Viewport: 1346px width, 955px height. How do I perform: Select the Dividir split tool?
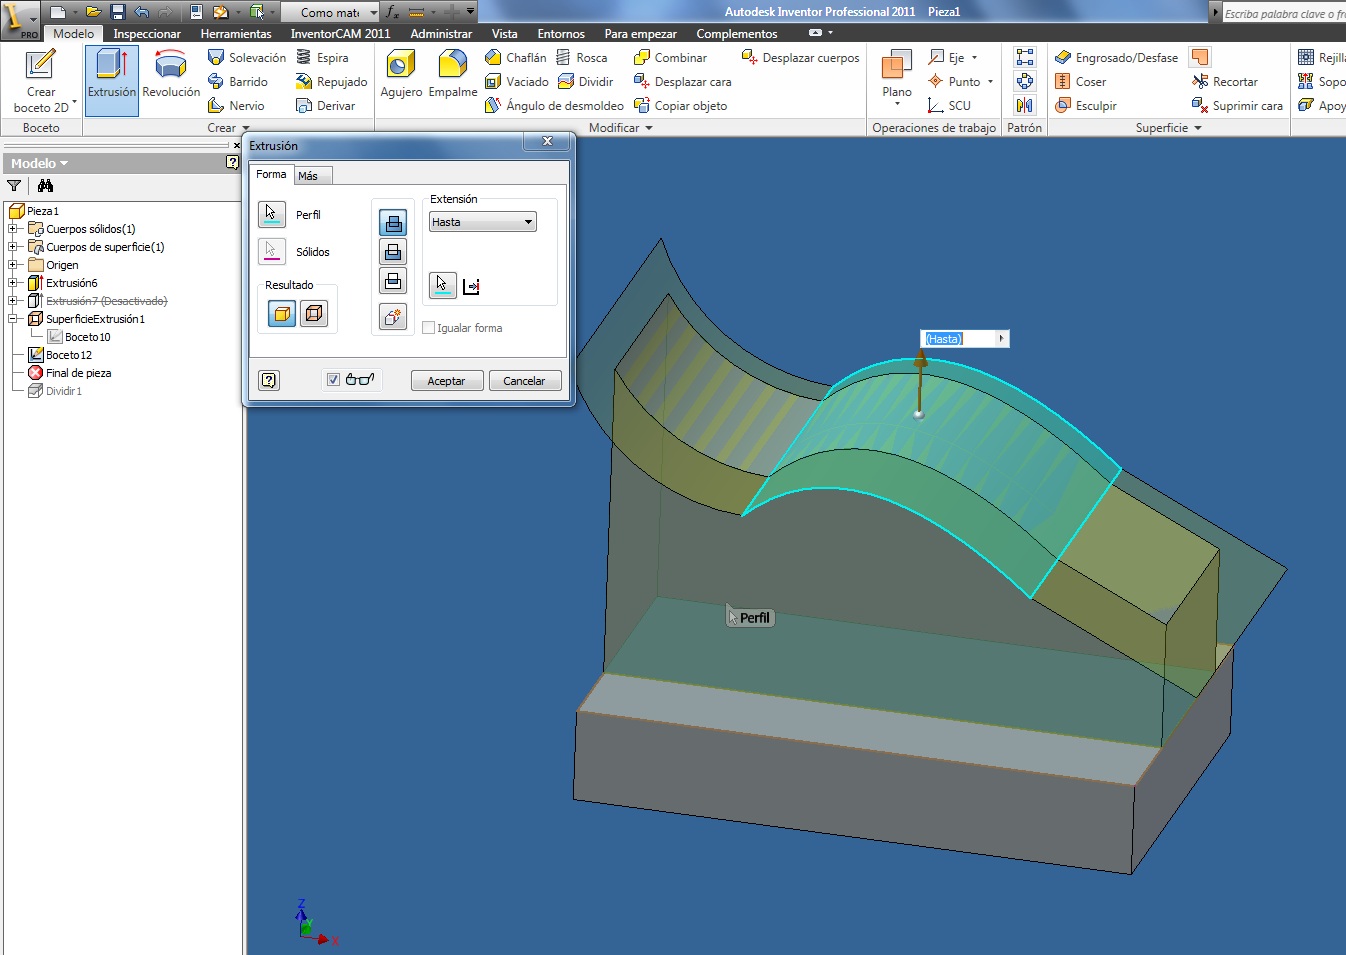(x=585, y=82)
